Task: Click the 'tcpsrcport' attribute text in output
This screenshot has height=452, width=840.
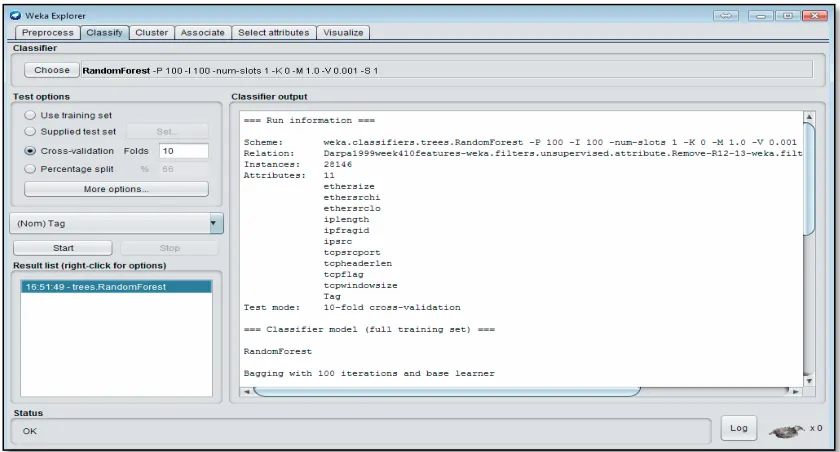Action: coord(351,252)
